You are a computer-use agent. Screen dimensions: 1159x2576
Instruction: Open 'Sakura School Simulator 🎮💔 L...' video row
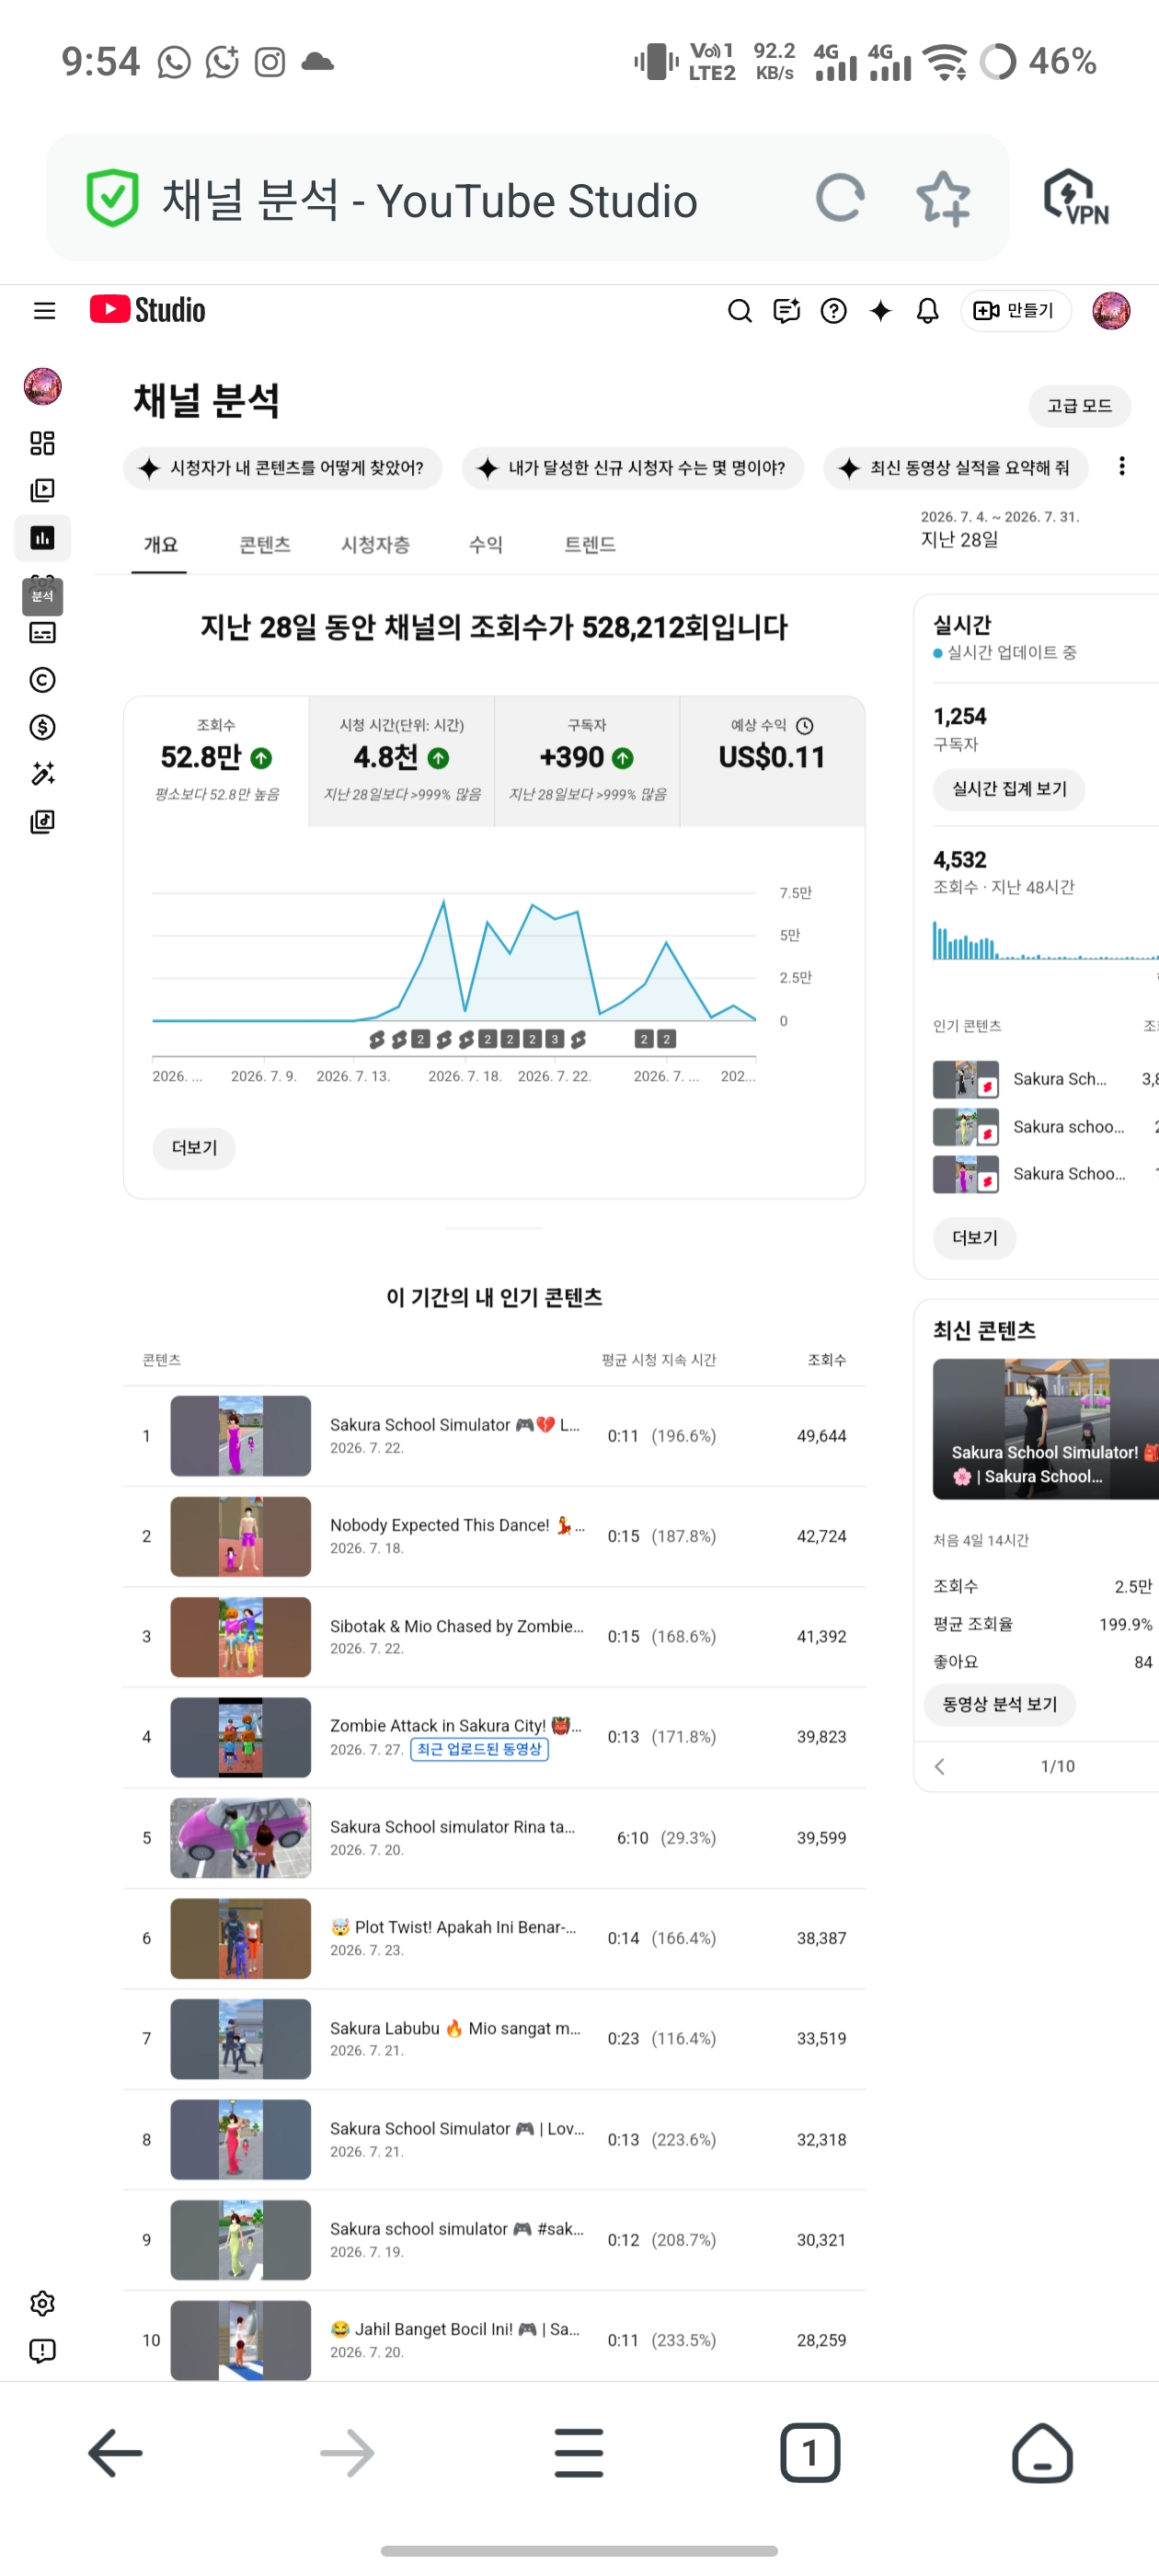point(494,1436)
